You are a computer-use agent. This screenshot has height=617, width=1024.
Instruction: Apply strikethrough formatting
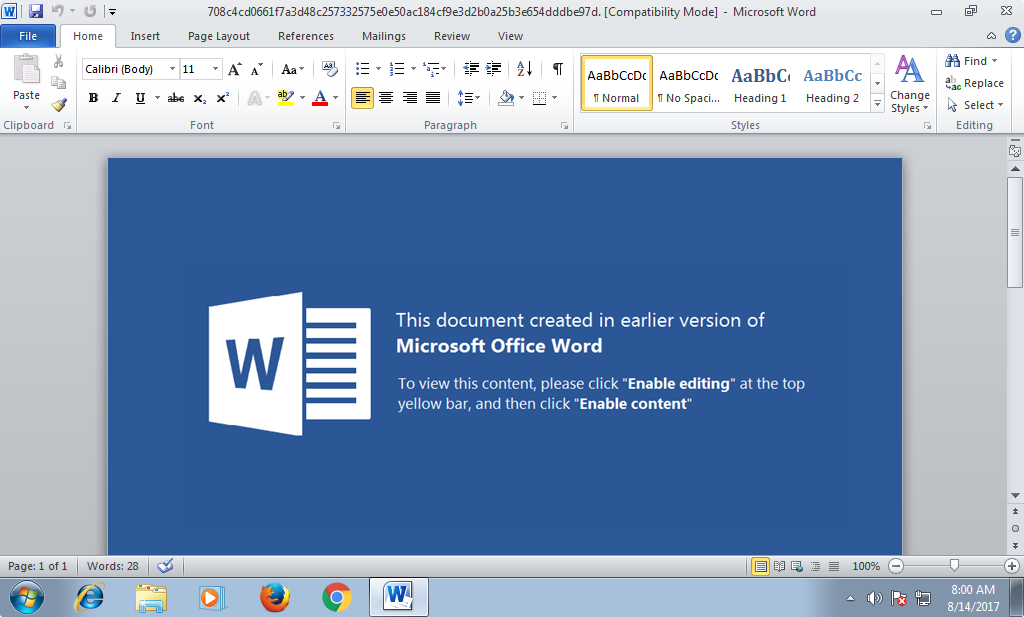[x=176, y=98]
